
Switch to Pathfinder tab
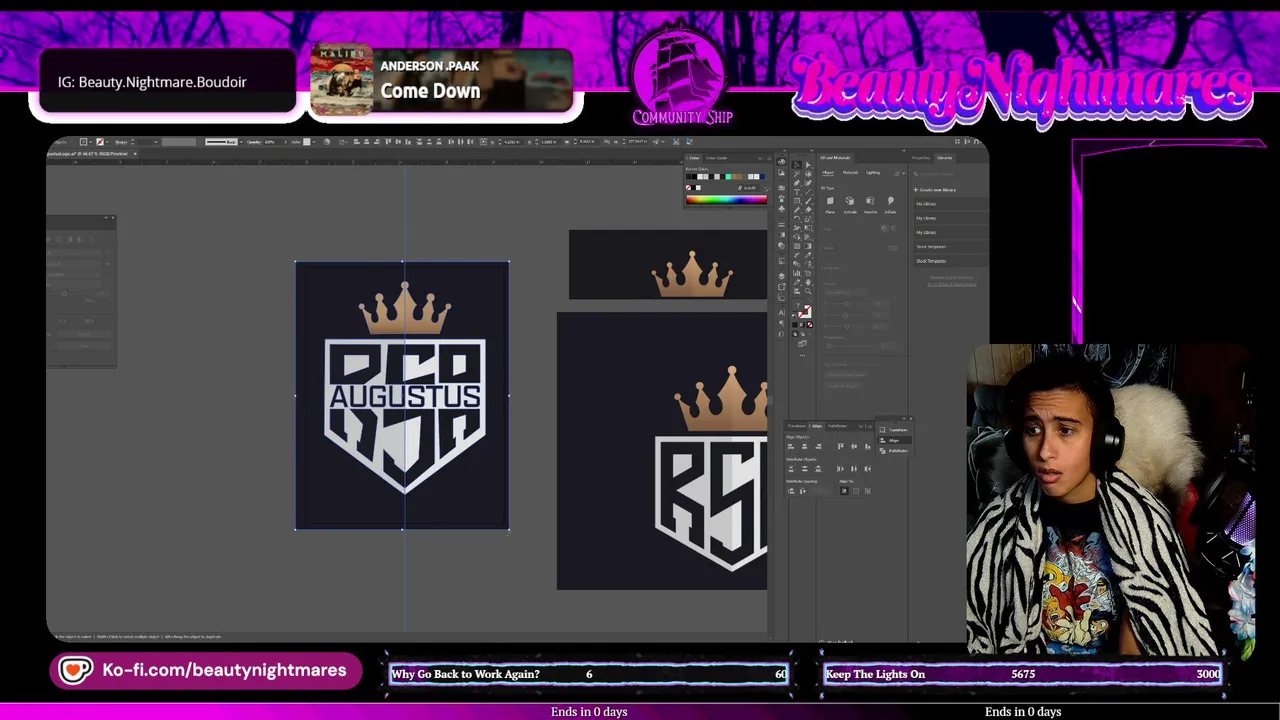click(837, 426)
